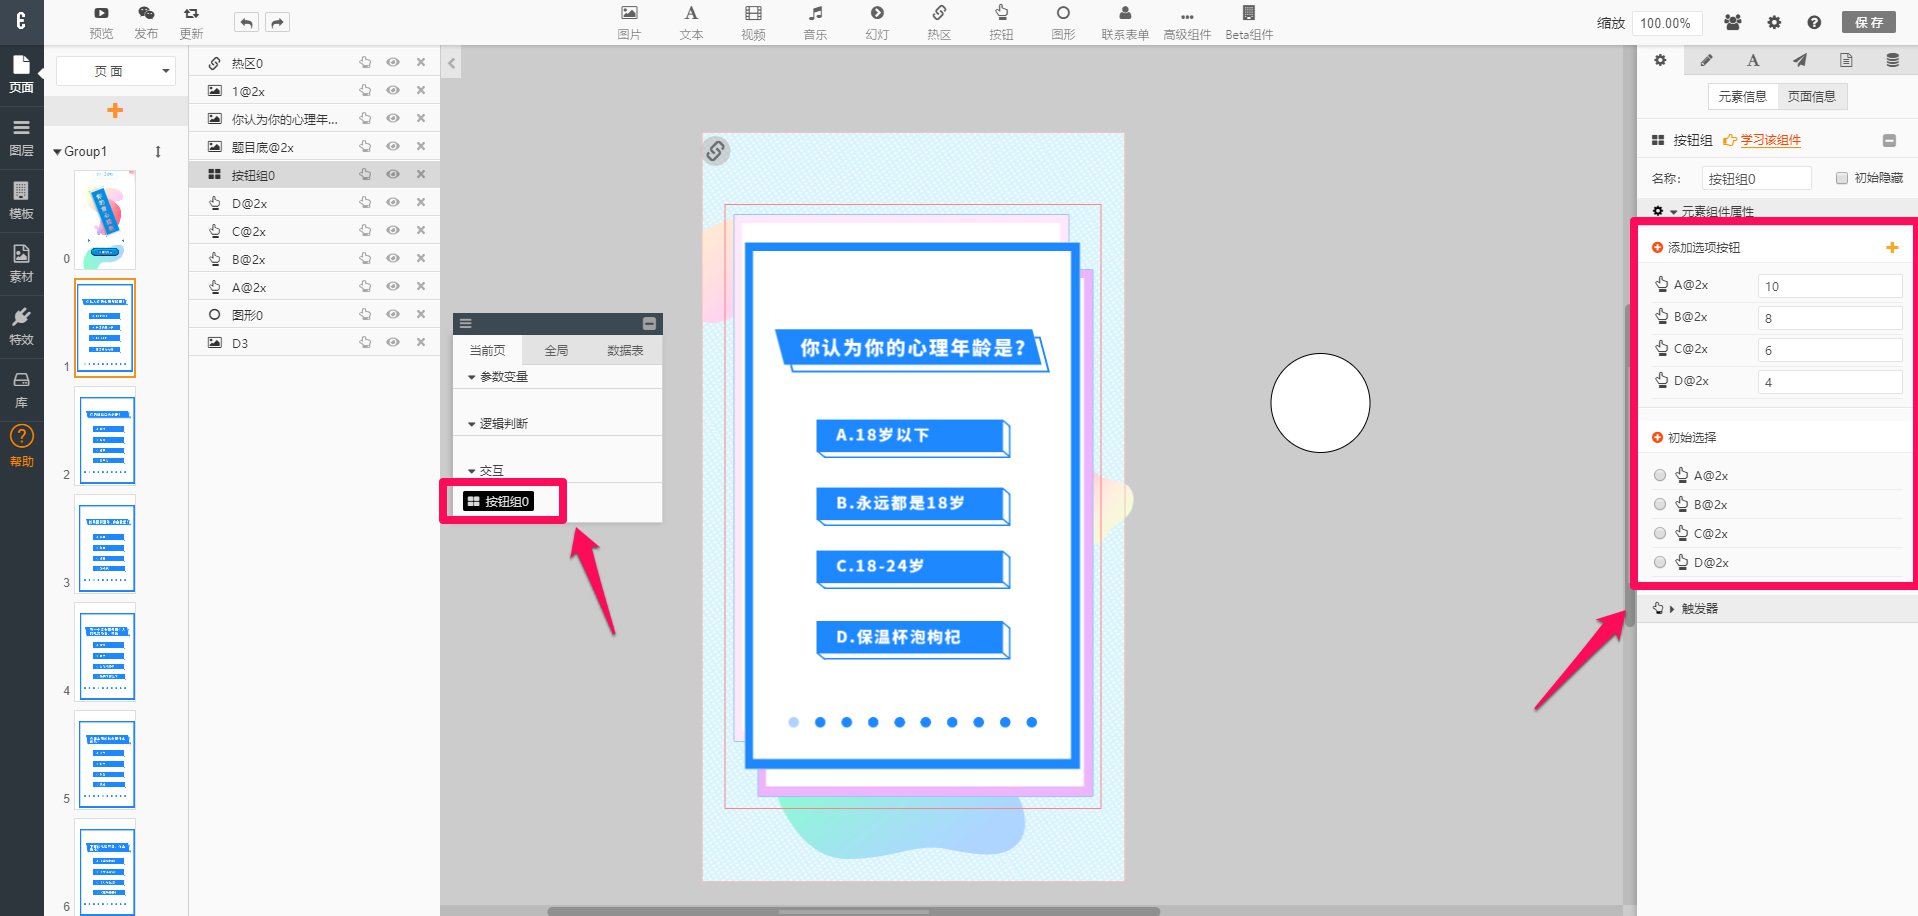The image size is (1918, 916).
Task: Edit the A@2x score value field
Action: (x=1829, y=286)
